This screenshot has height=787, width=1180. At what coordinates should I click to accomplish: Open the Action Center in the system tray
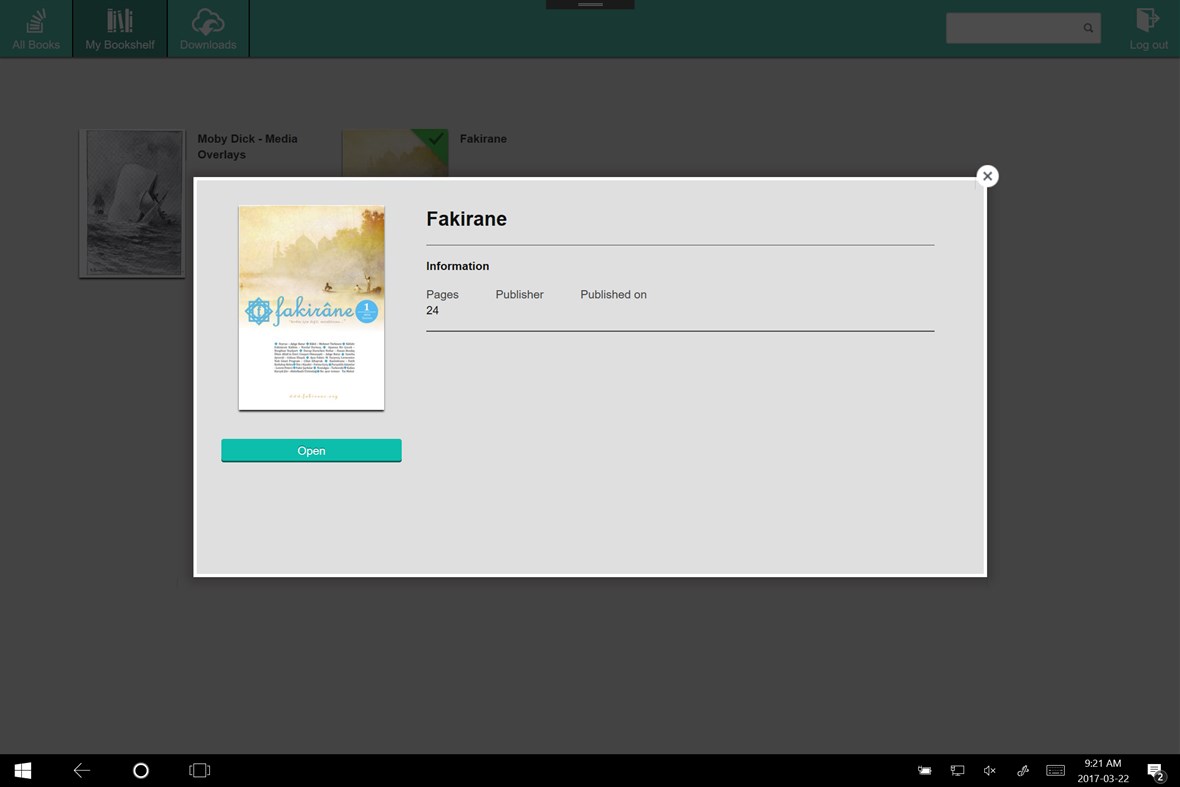coord(1156,770)
